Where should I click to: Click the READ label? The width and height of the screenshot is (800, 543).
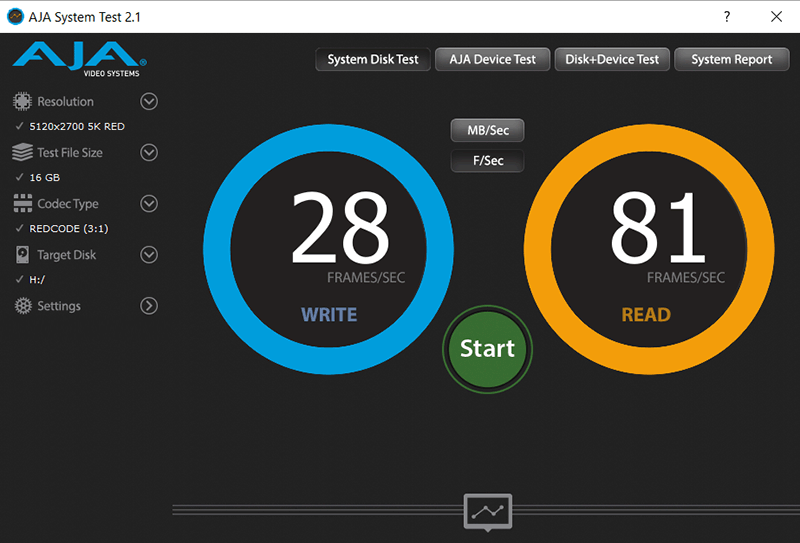coord(646,315)
